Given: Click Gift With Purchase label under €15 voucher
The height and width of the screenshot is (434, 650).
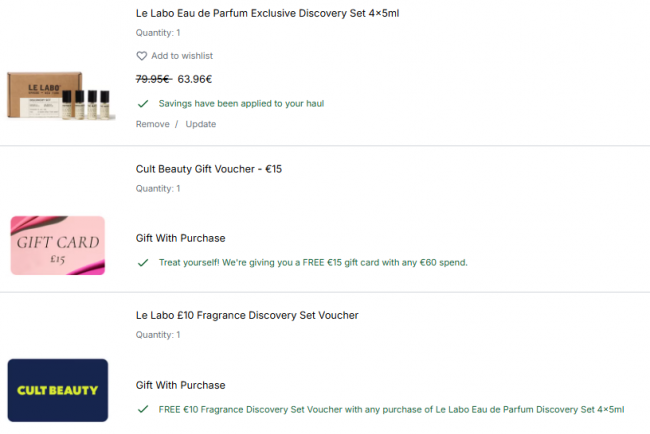Looking at the screenshot, I should click(x=180, y=238).
